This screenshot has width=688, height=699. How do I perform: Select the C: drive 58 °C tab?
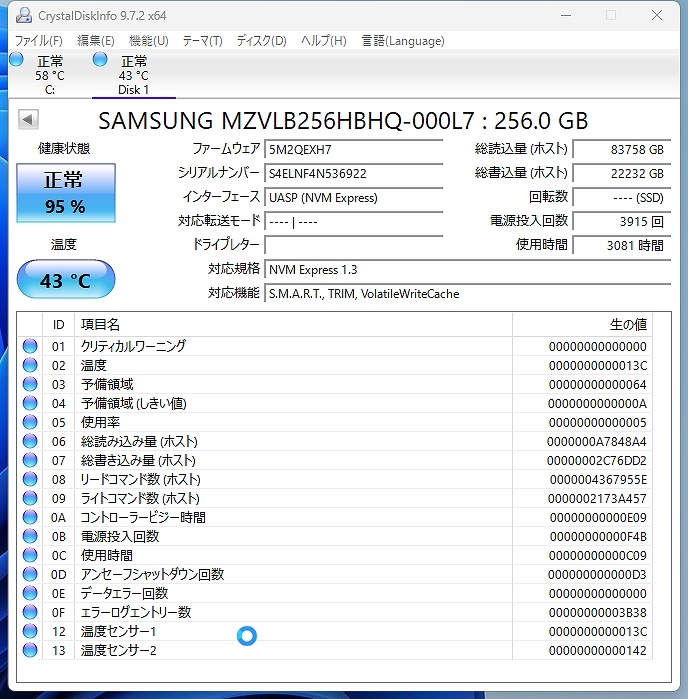(49, 76)
